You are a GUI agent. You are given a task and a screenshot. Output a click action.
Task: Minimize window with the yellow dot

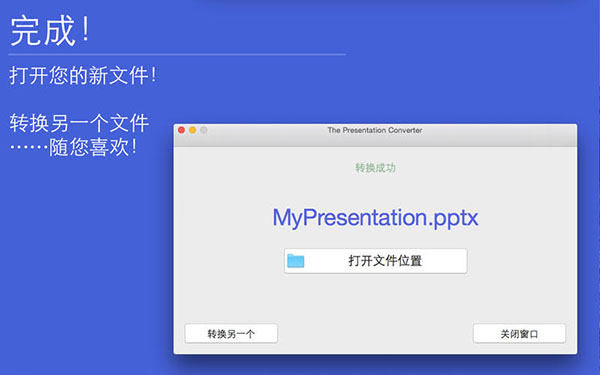[x=192, y=130]
